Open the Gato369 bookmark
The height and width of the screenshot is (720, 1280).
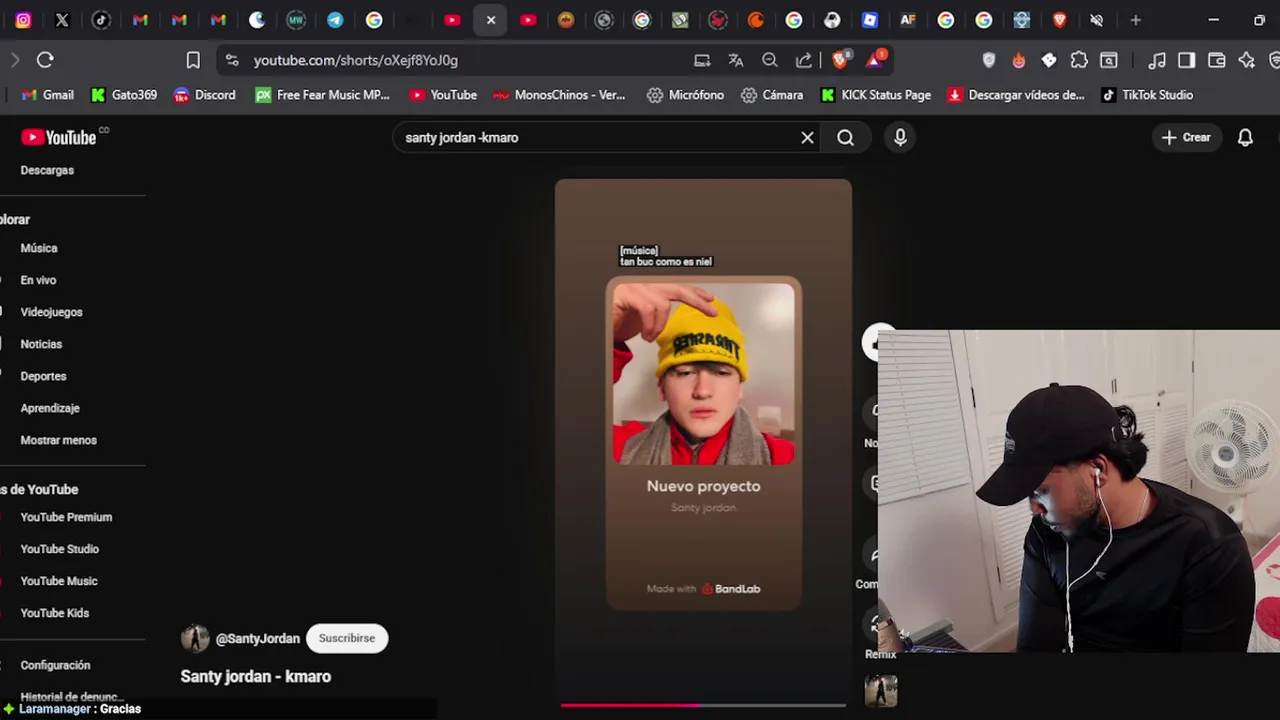coord(124,95)
